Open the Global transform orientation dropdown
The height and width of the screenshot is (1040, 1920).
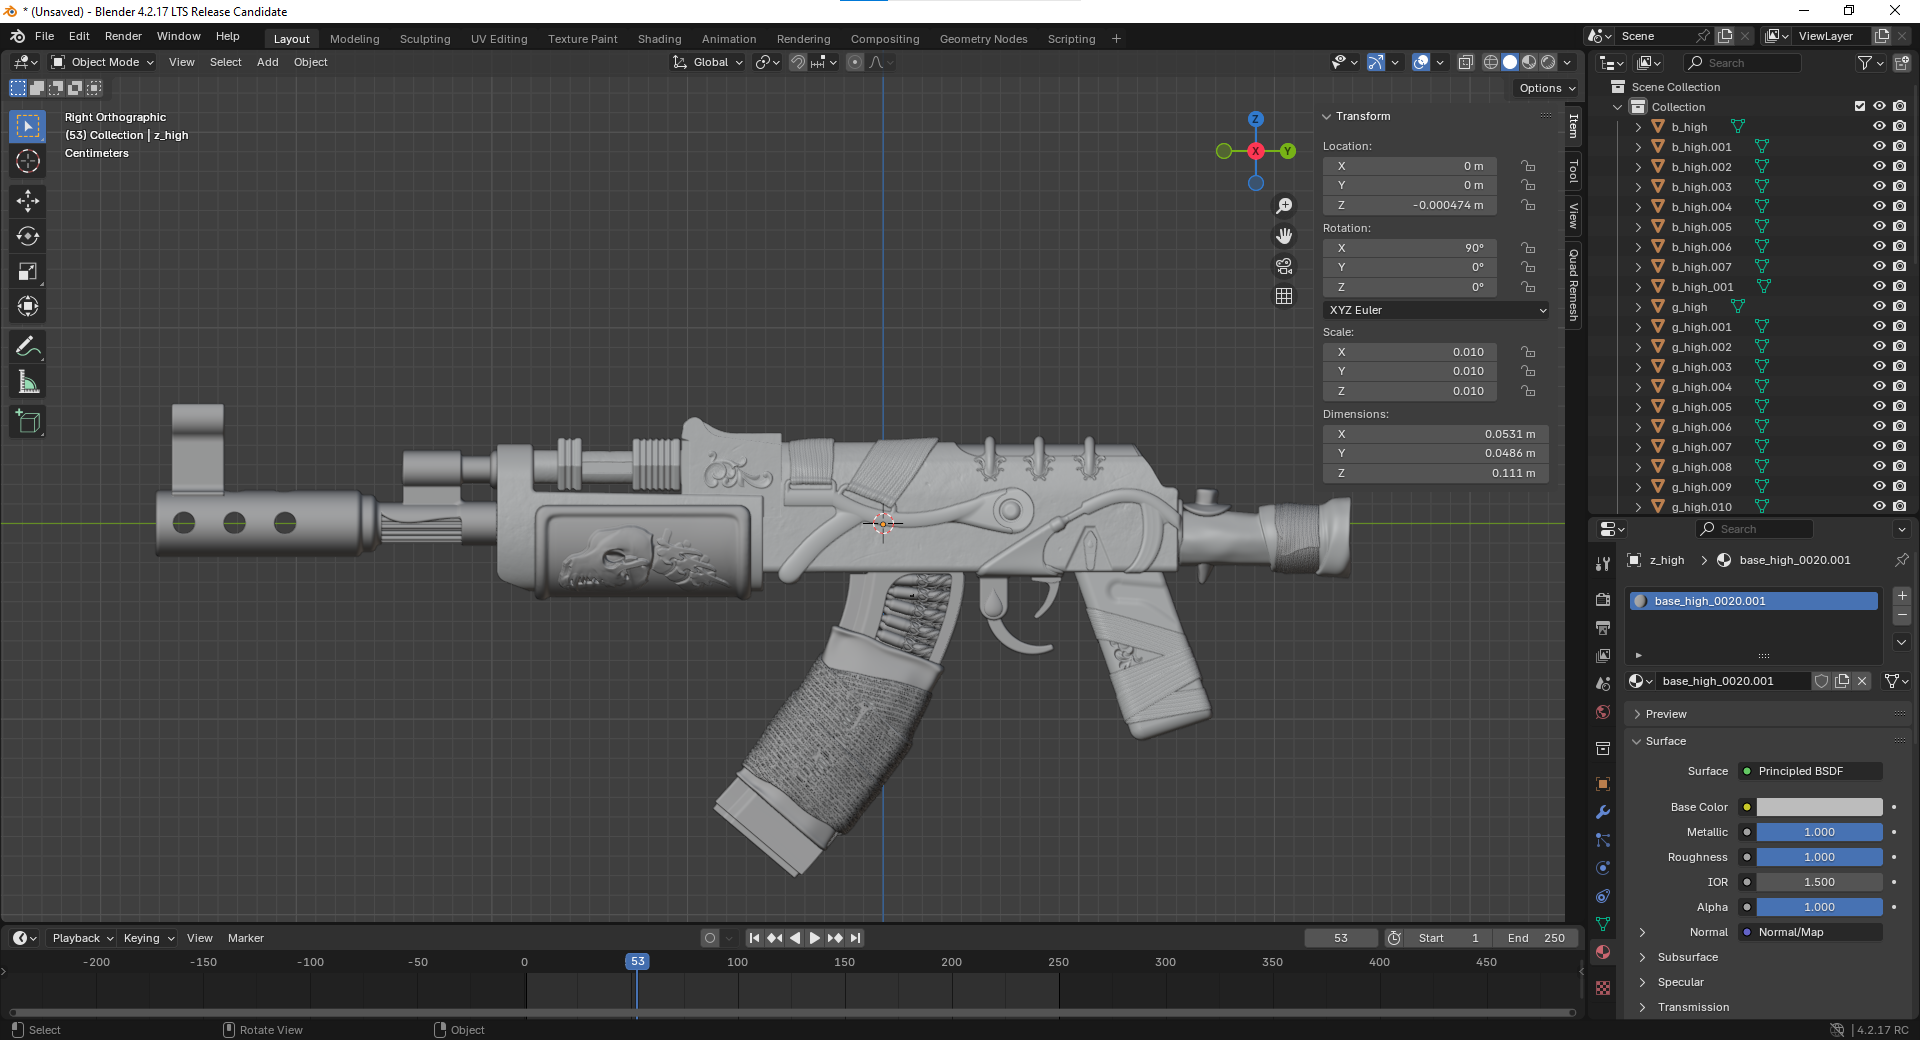709,62
